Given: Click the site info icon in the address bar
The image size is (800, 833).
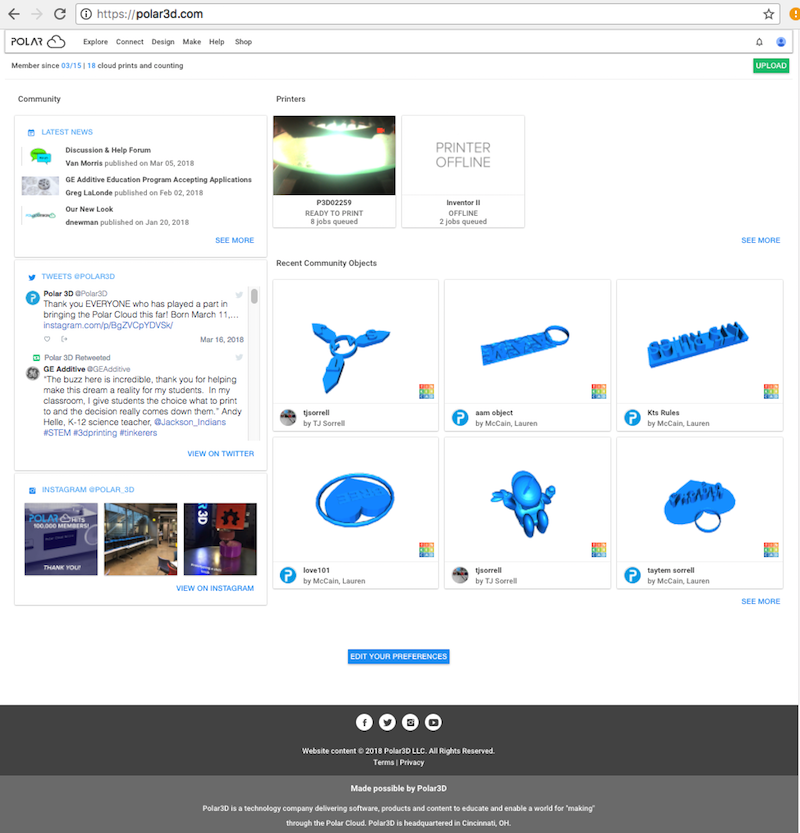Looking at the screenshot, I should (86, 14).
